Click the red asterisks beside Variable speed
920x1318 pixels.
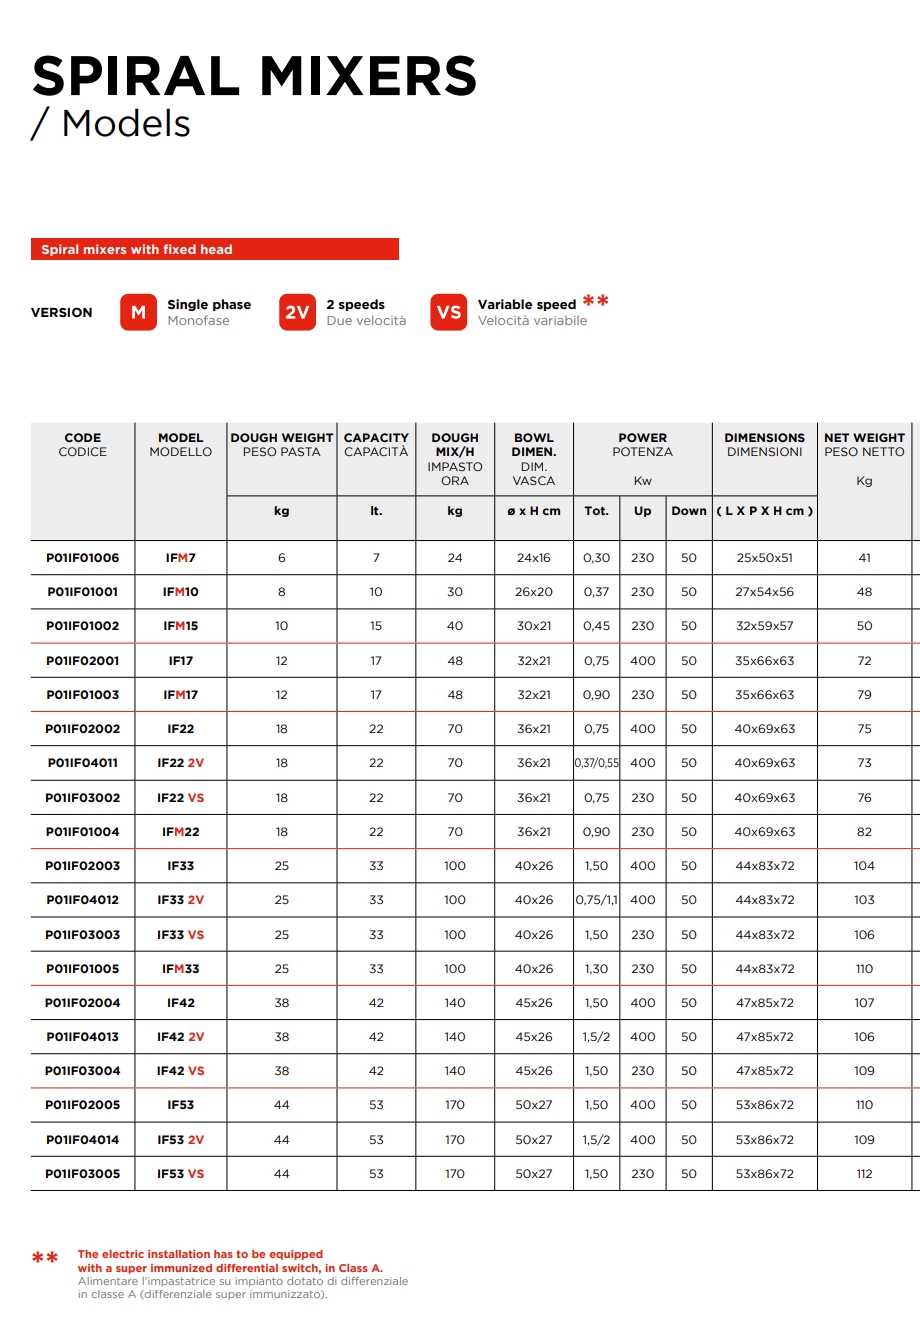pyautogui.click(x=596, y=301)
